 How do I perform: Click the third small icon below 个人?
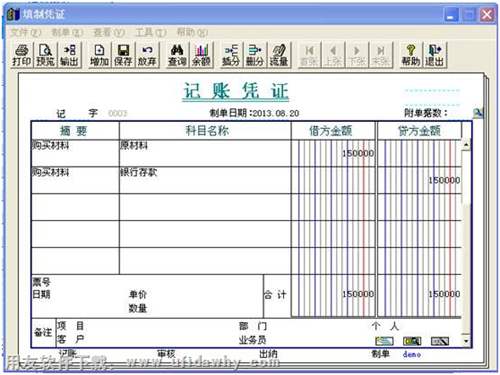[439, 341]
